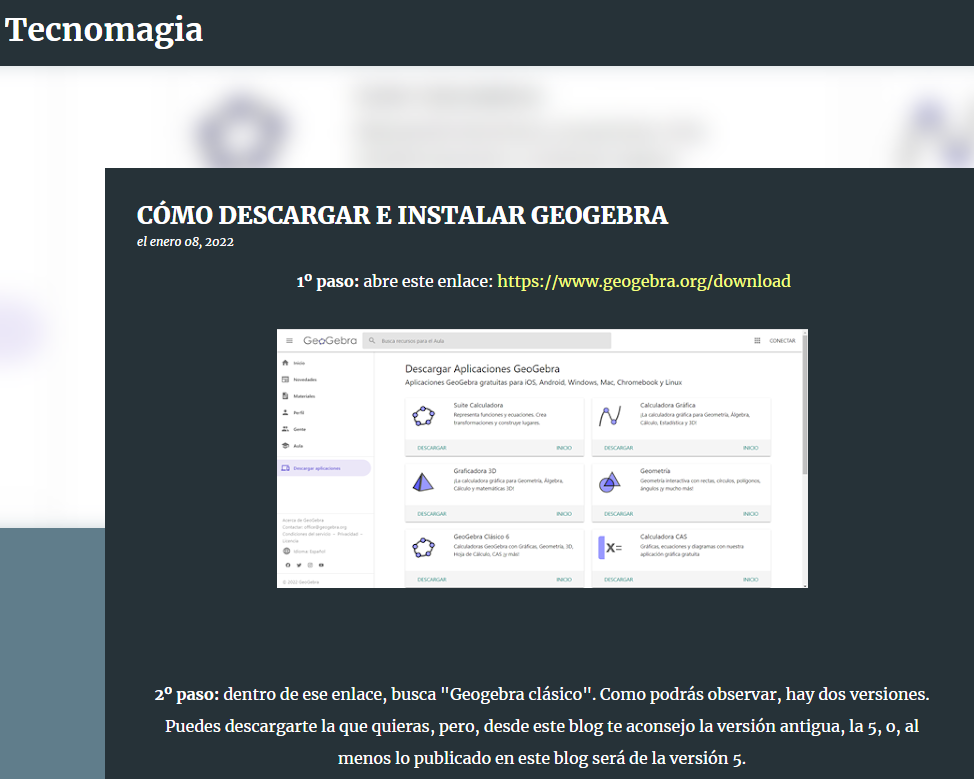Click the Busca recursos search field

(490, 341)
